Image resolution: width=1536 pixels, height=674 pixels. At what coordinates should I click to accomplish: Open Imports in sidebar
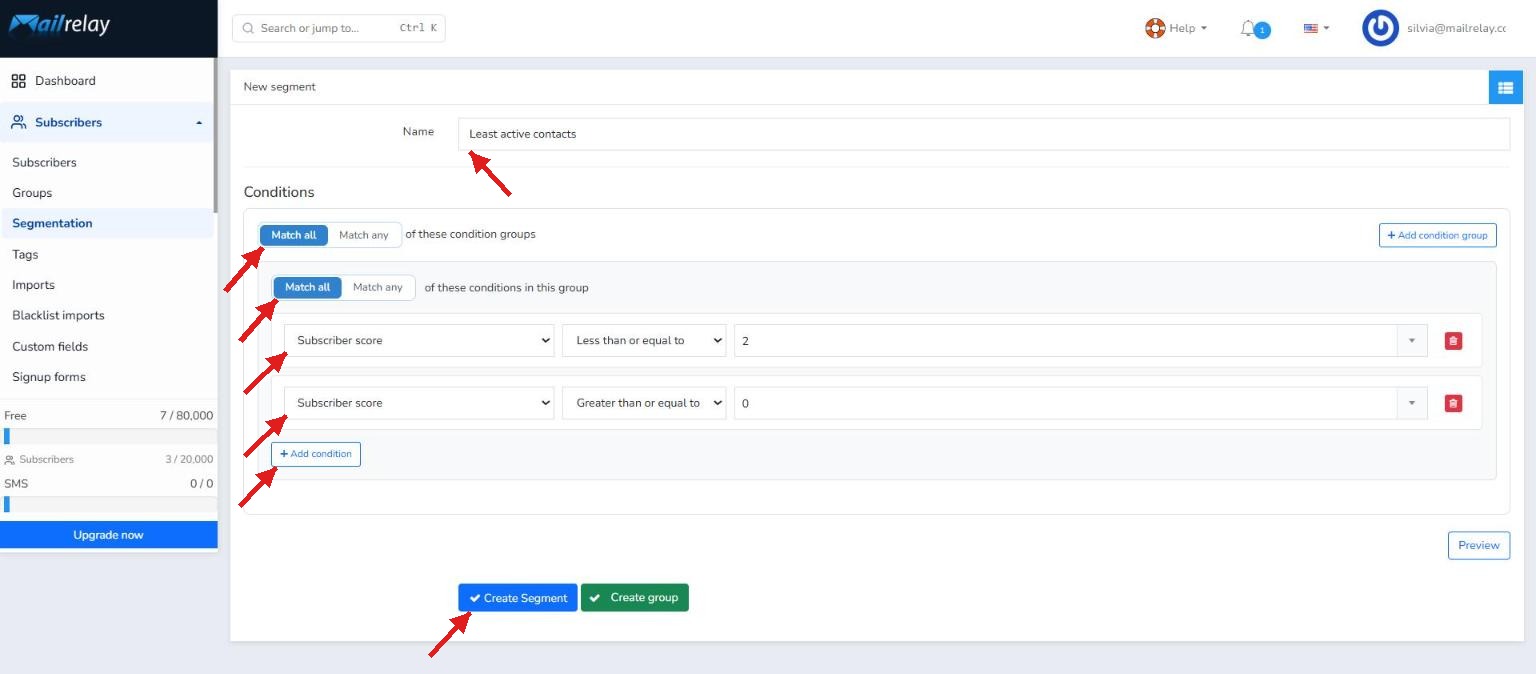pos(33,285)
